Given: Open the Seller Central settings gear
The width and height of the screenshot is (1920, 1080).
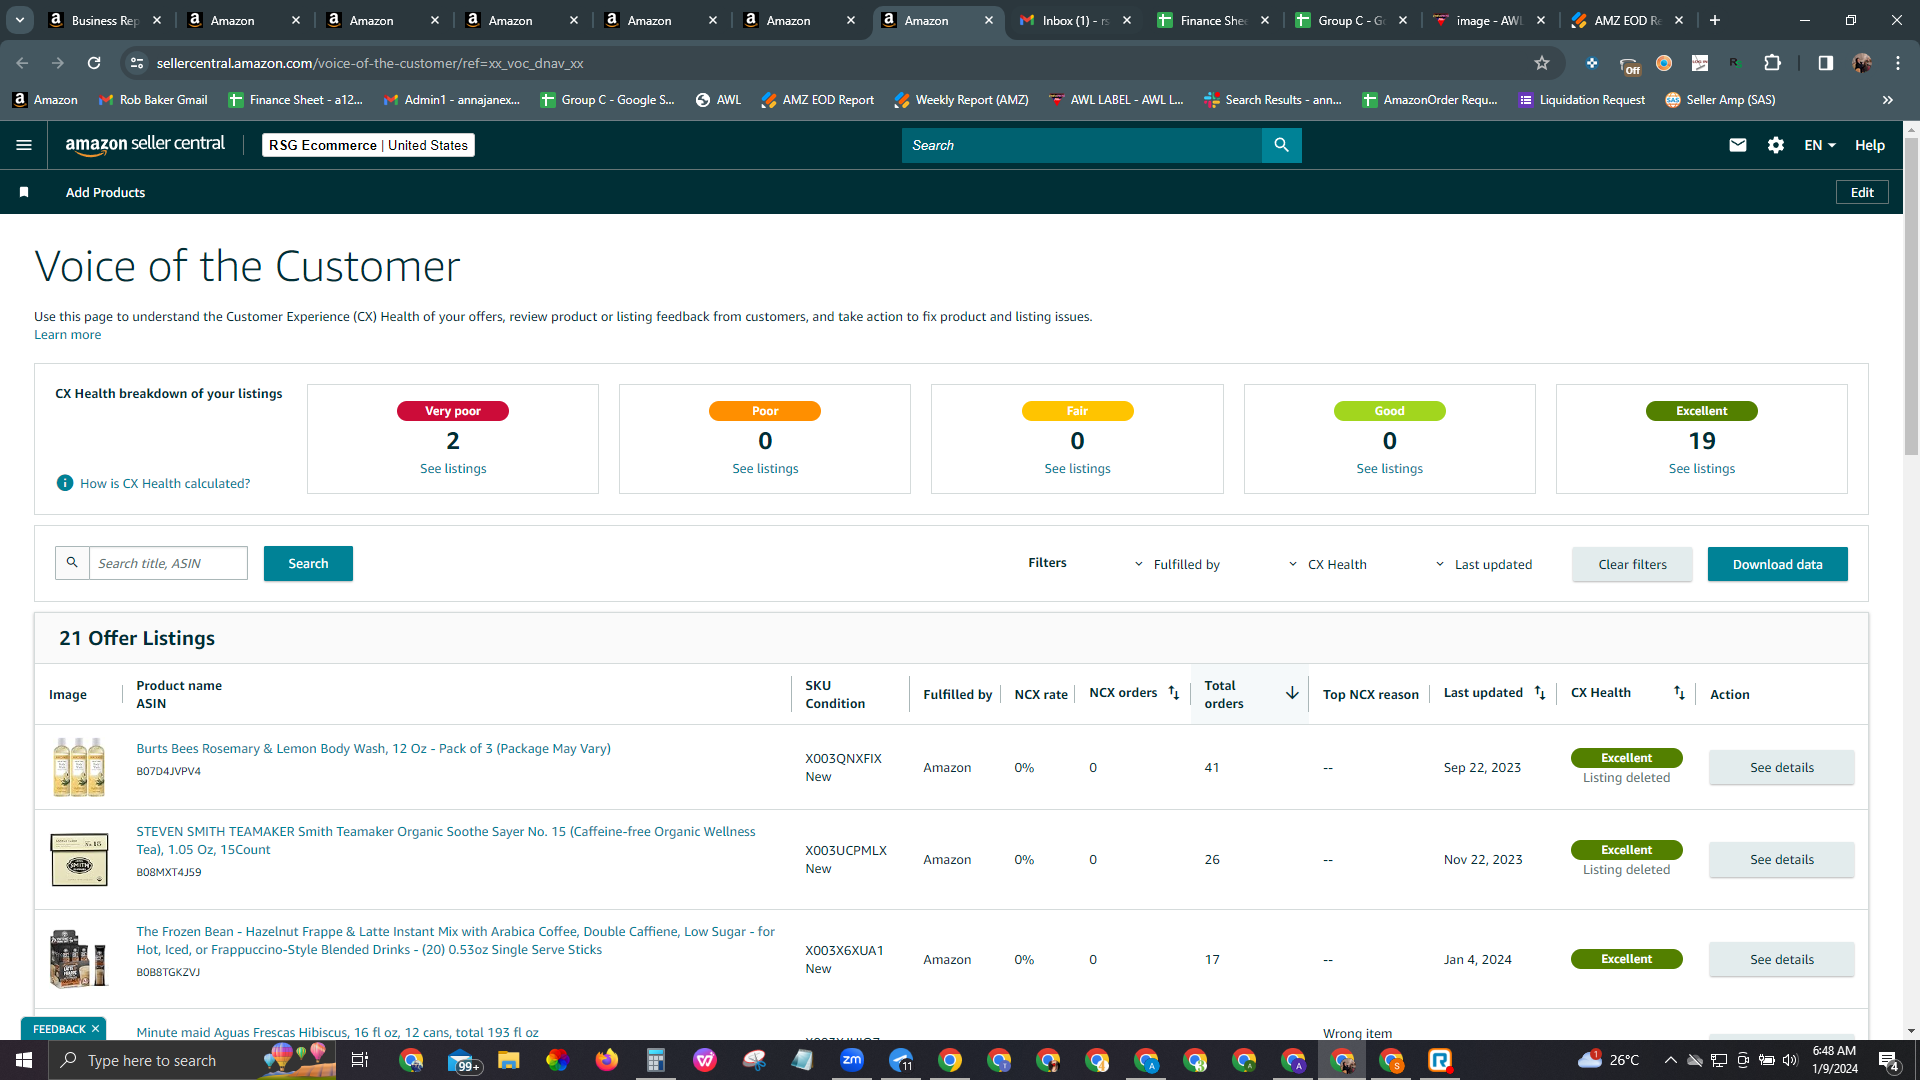Looking at the screenshot, I should [x=1776, y=145].
